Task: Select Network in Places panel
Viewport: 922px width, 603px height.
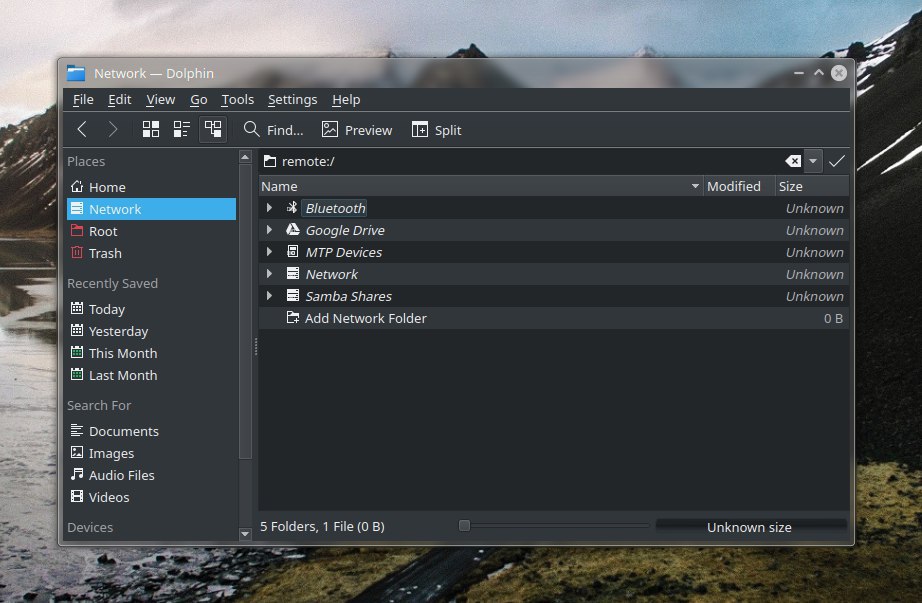Action: (x=152, y=209)
